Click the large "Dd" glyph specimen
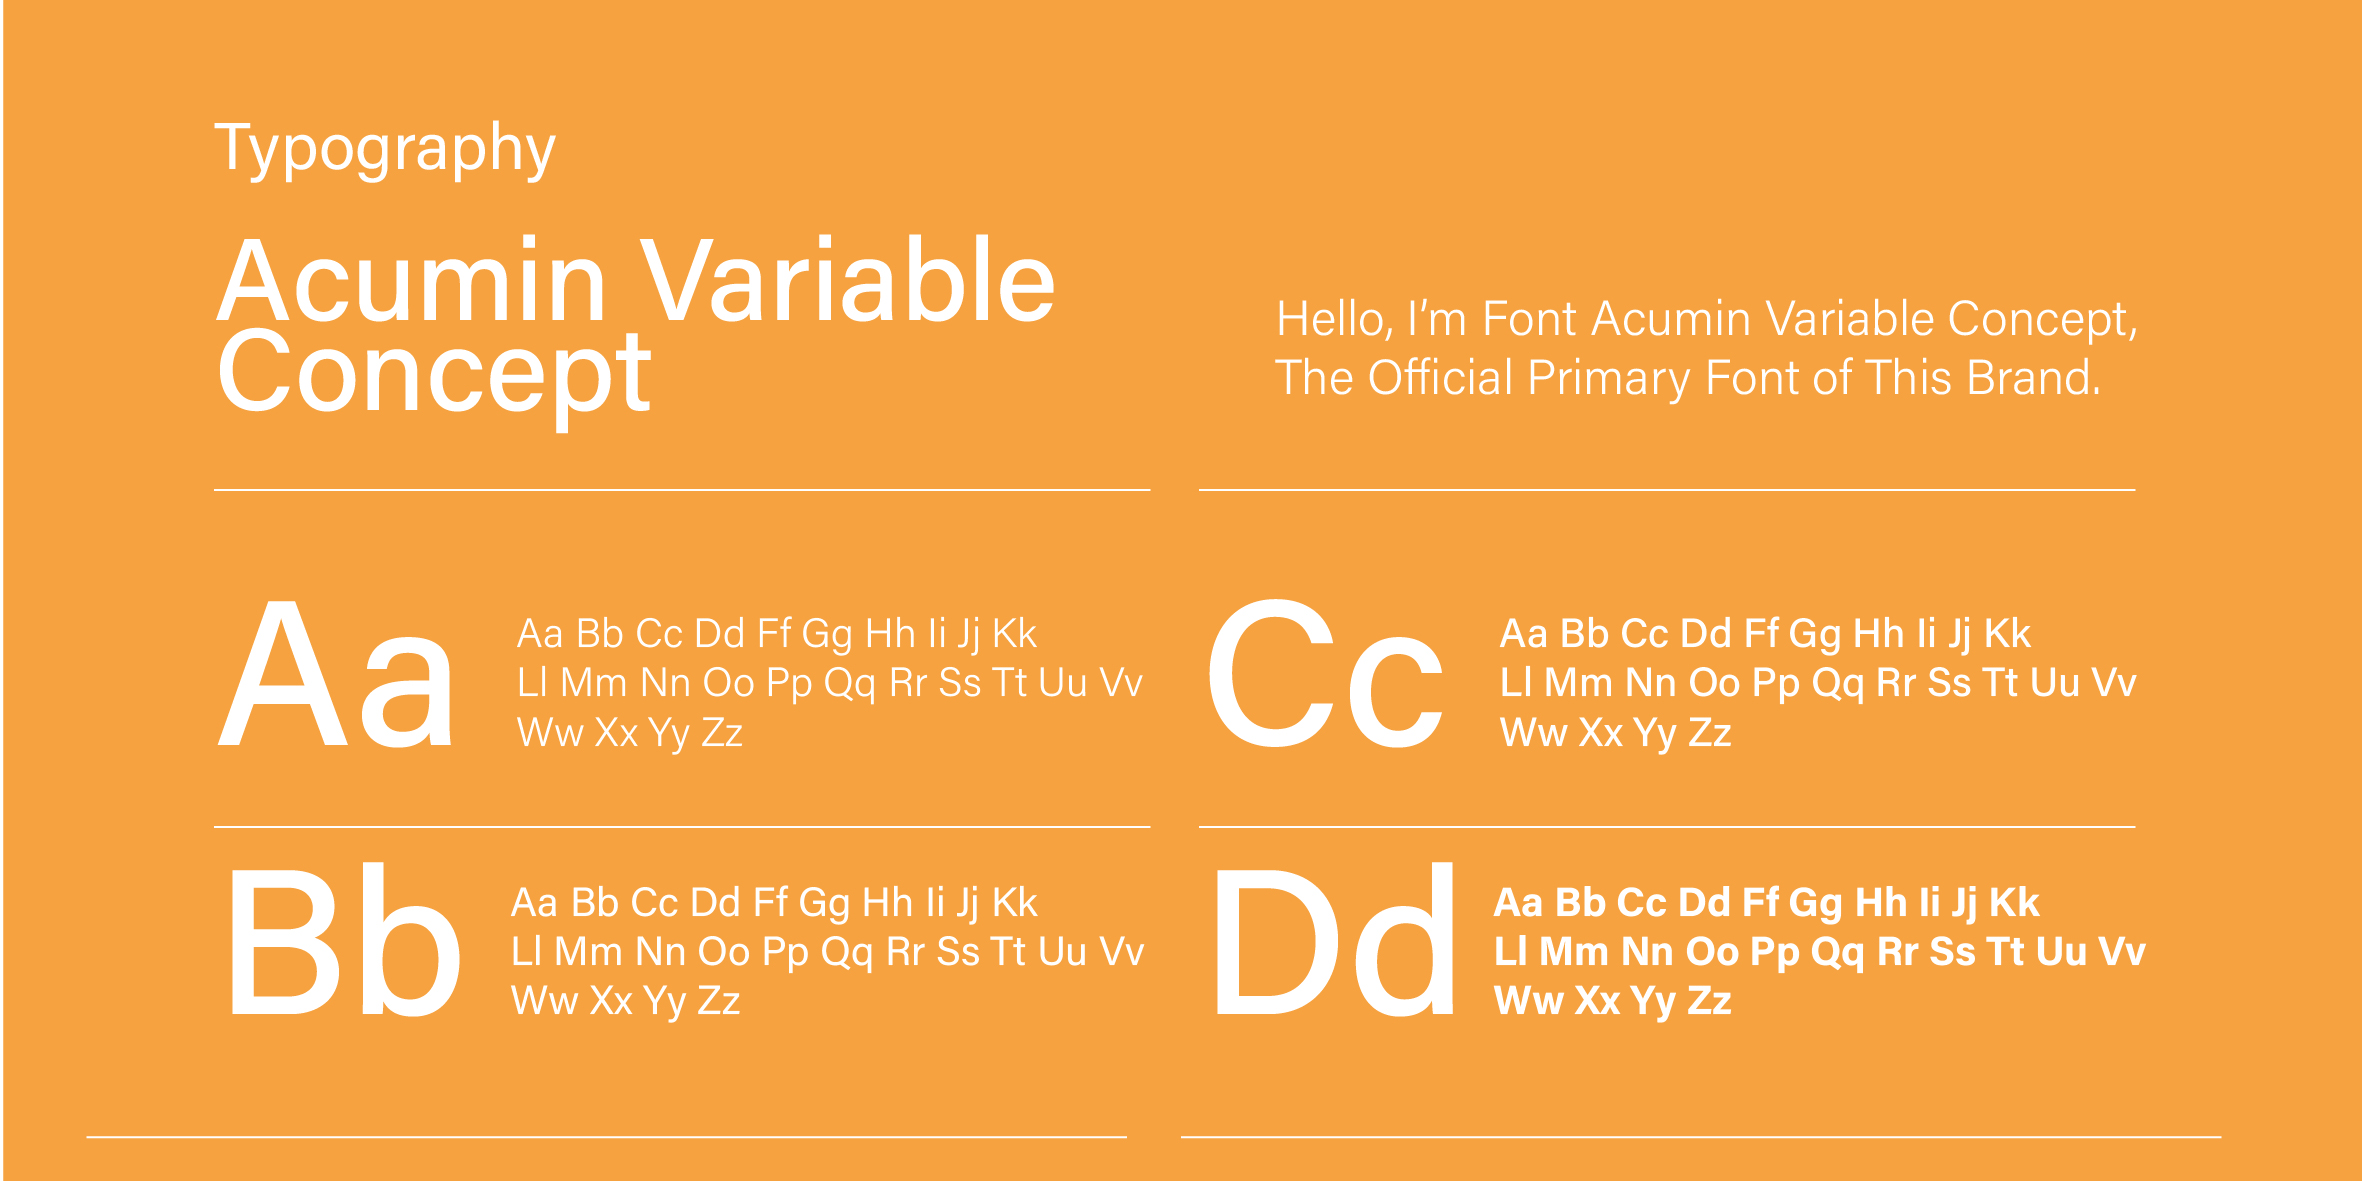Screen dimensions: 2362x1181 click(x=1333, y=941)
